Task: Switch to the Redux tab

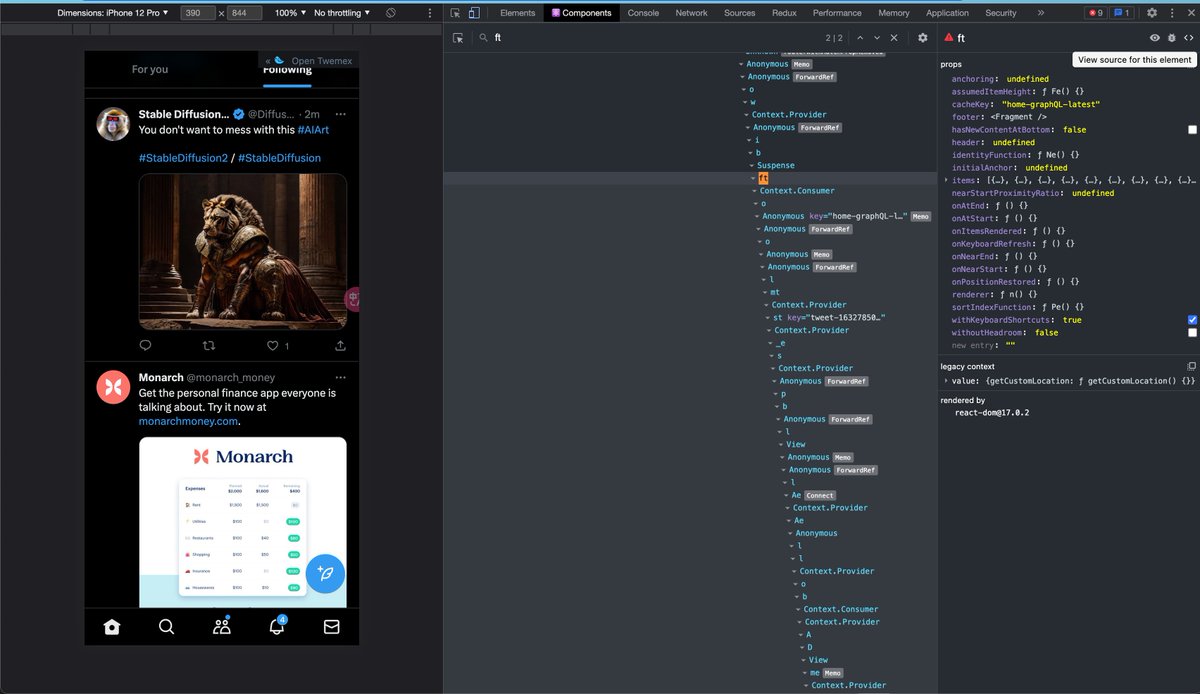Action: click(x=785, y=13)
